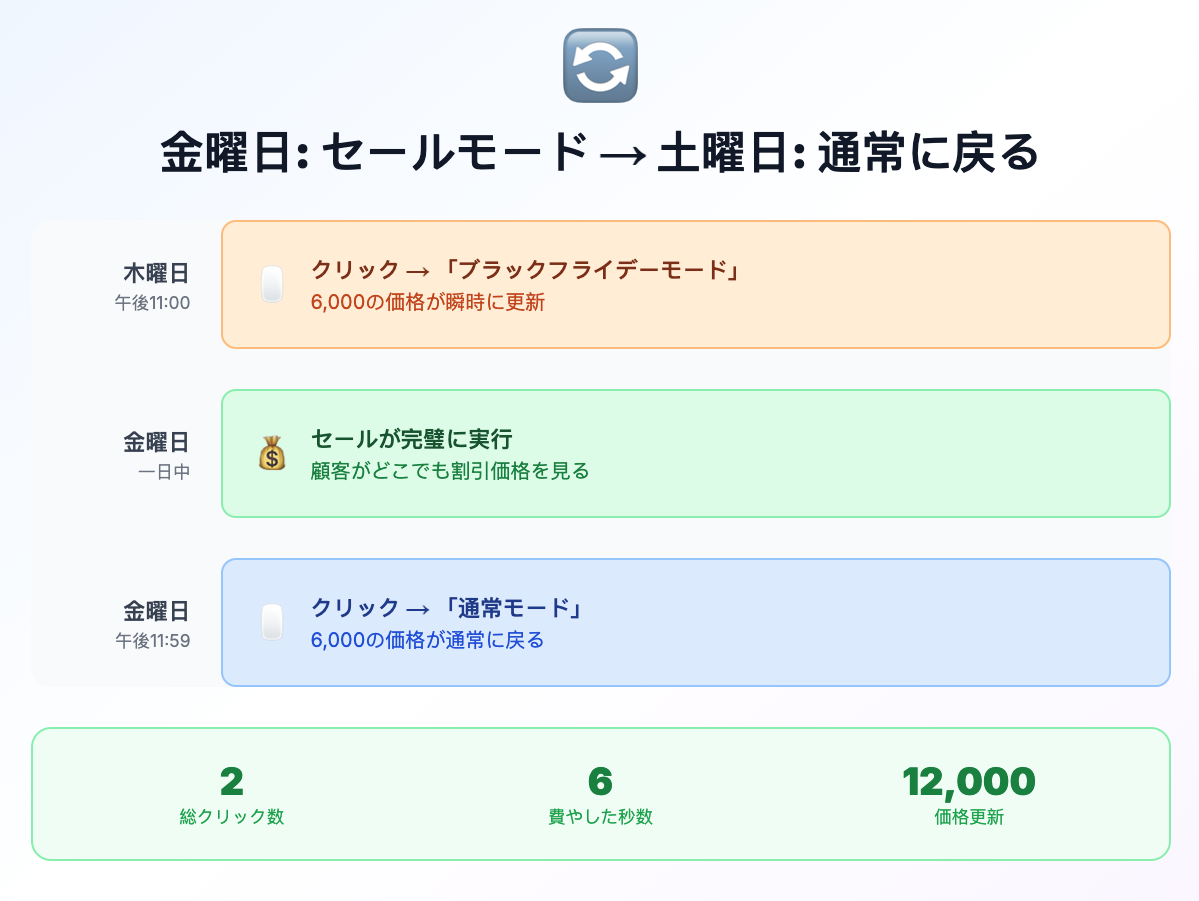
Task: Select the heading 金曜日: セールモード → 土曜日: 通常に戻る
Action: point(600,152)
